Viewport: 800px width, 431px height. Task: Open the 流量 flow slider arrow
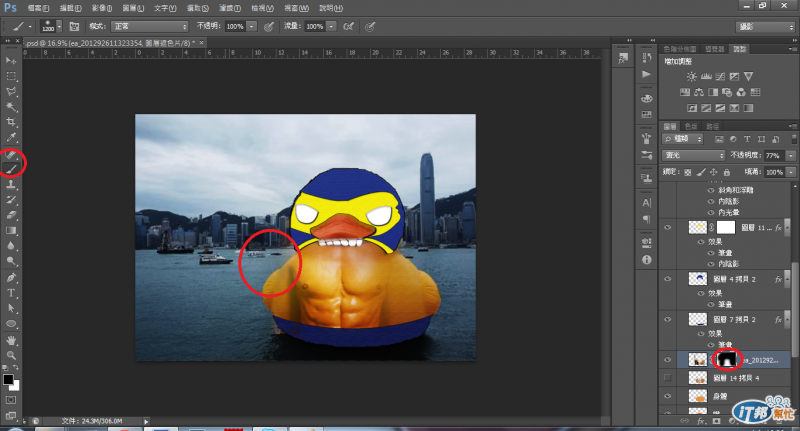331,27
